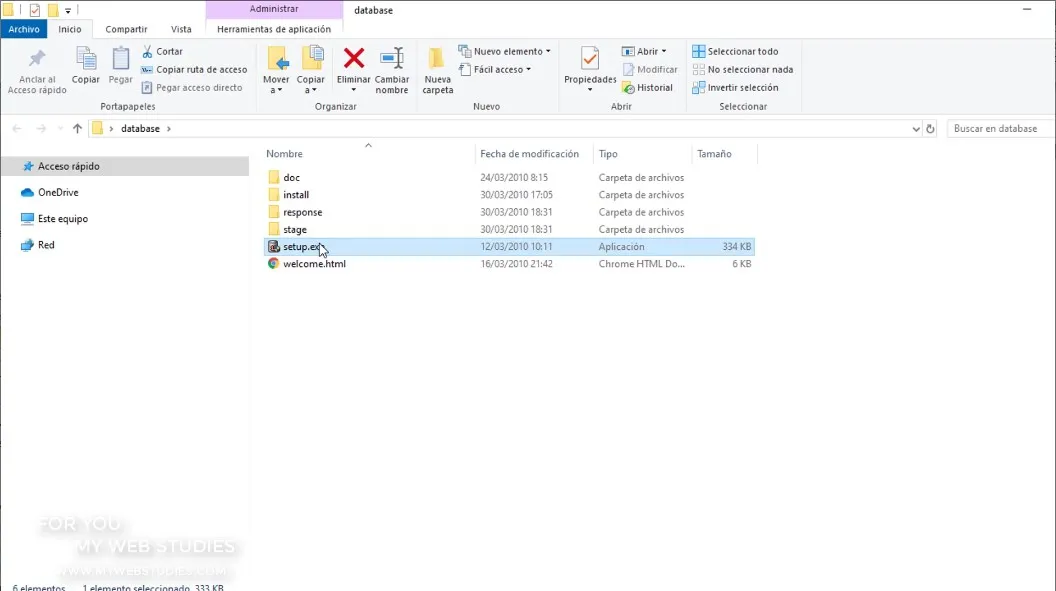1056x591 pixels.
Task: Switch to the Compartir ribbon tab
Action: point(126,29)
